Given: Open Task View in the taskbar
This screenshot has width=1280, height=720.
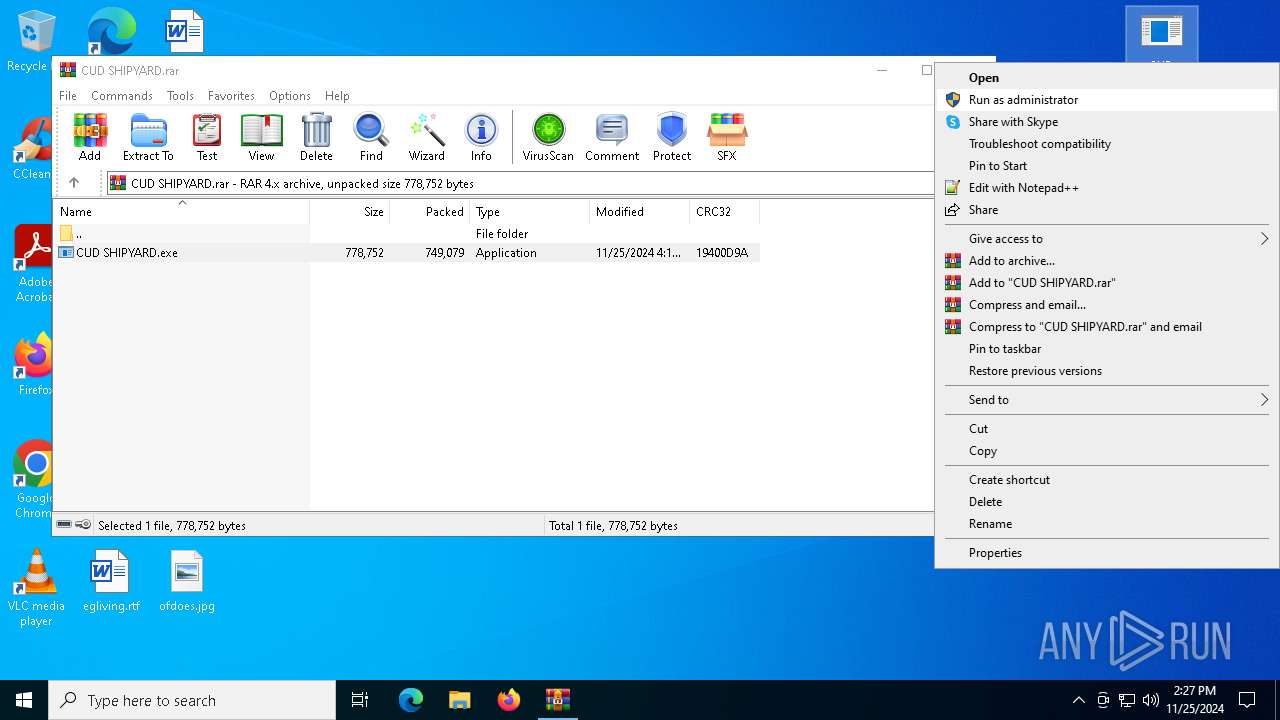Looking at the screenshot, I should 360,700.
